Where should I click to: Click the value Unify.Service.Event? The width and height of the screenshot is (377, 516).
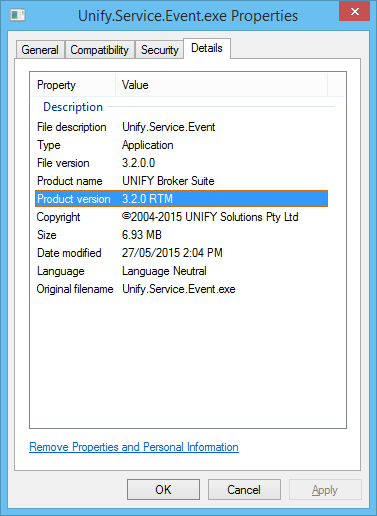[x=169, y=127]
